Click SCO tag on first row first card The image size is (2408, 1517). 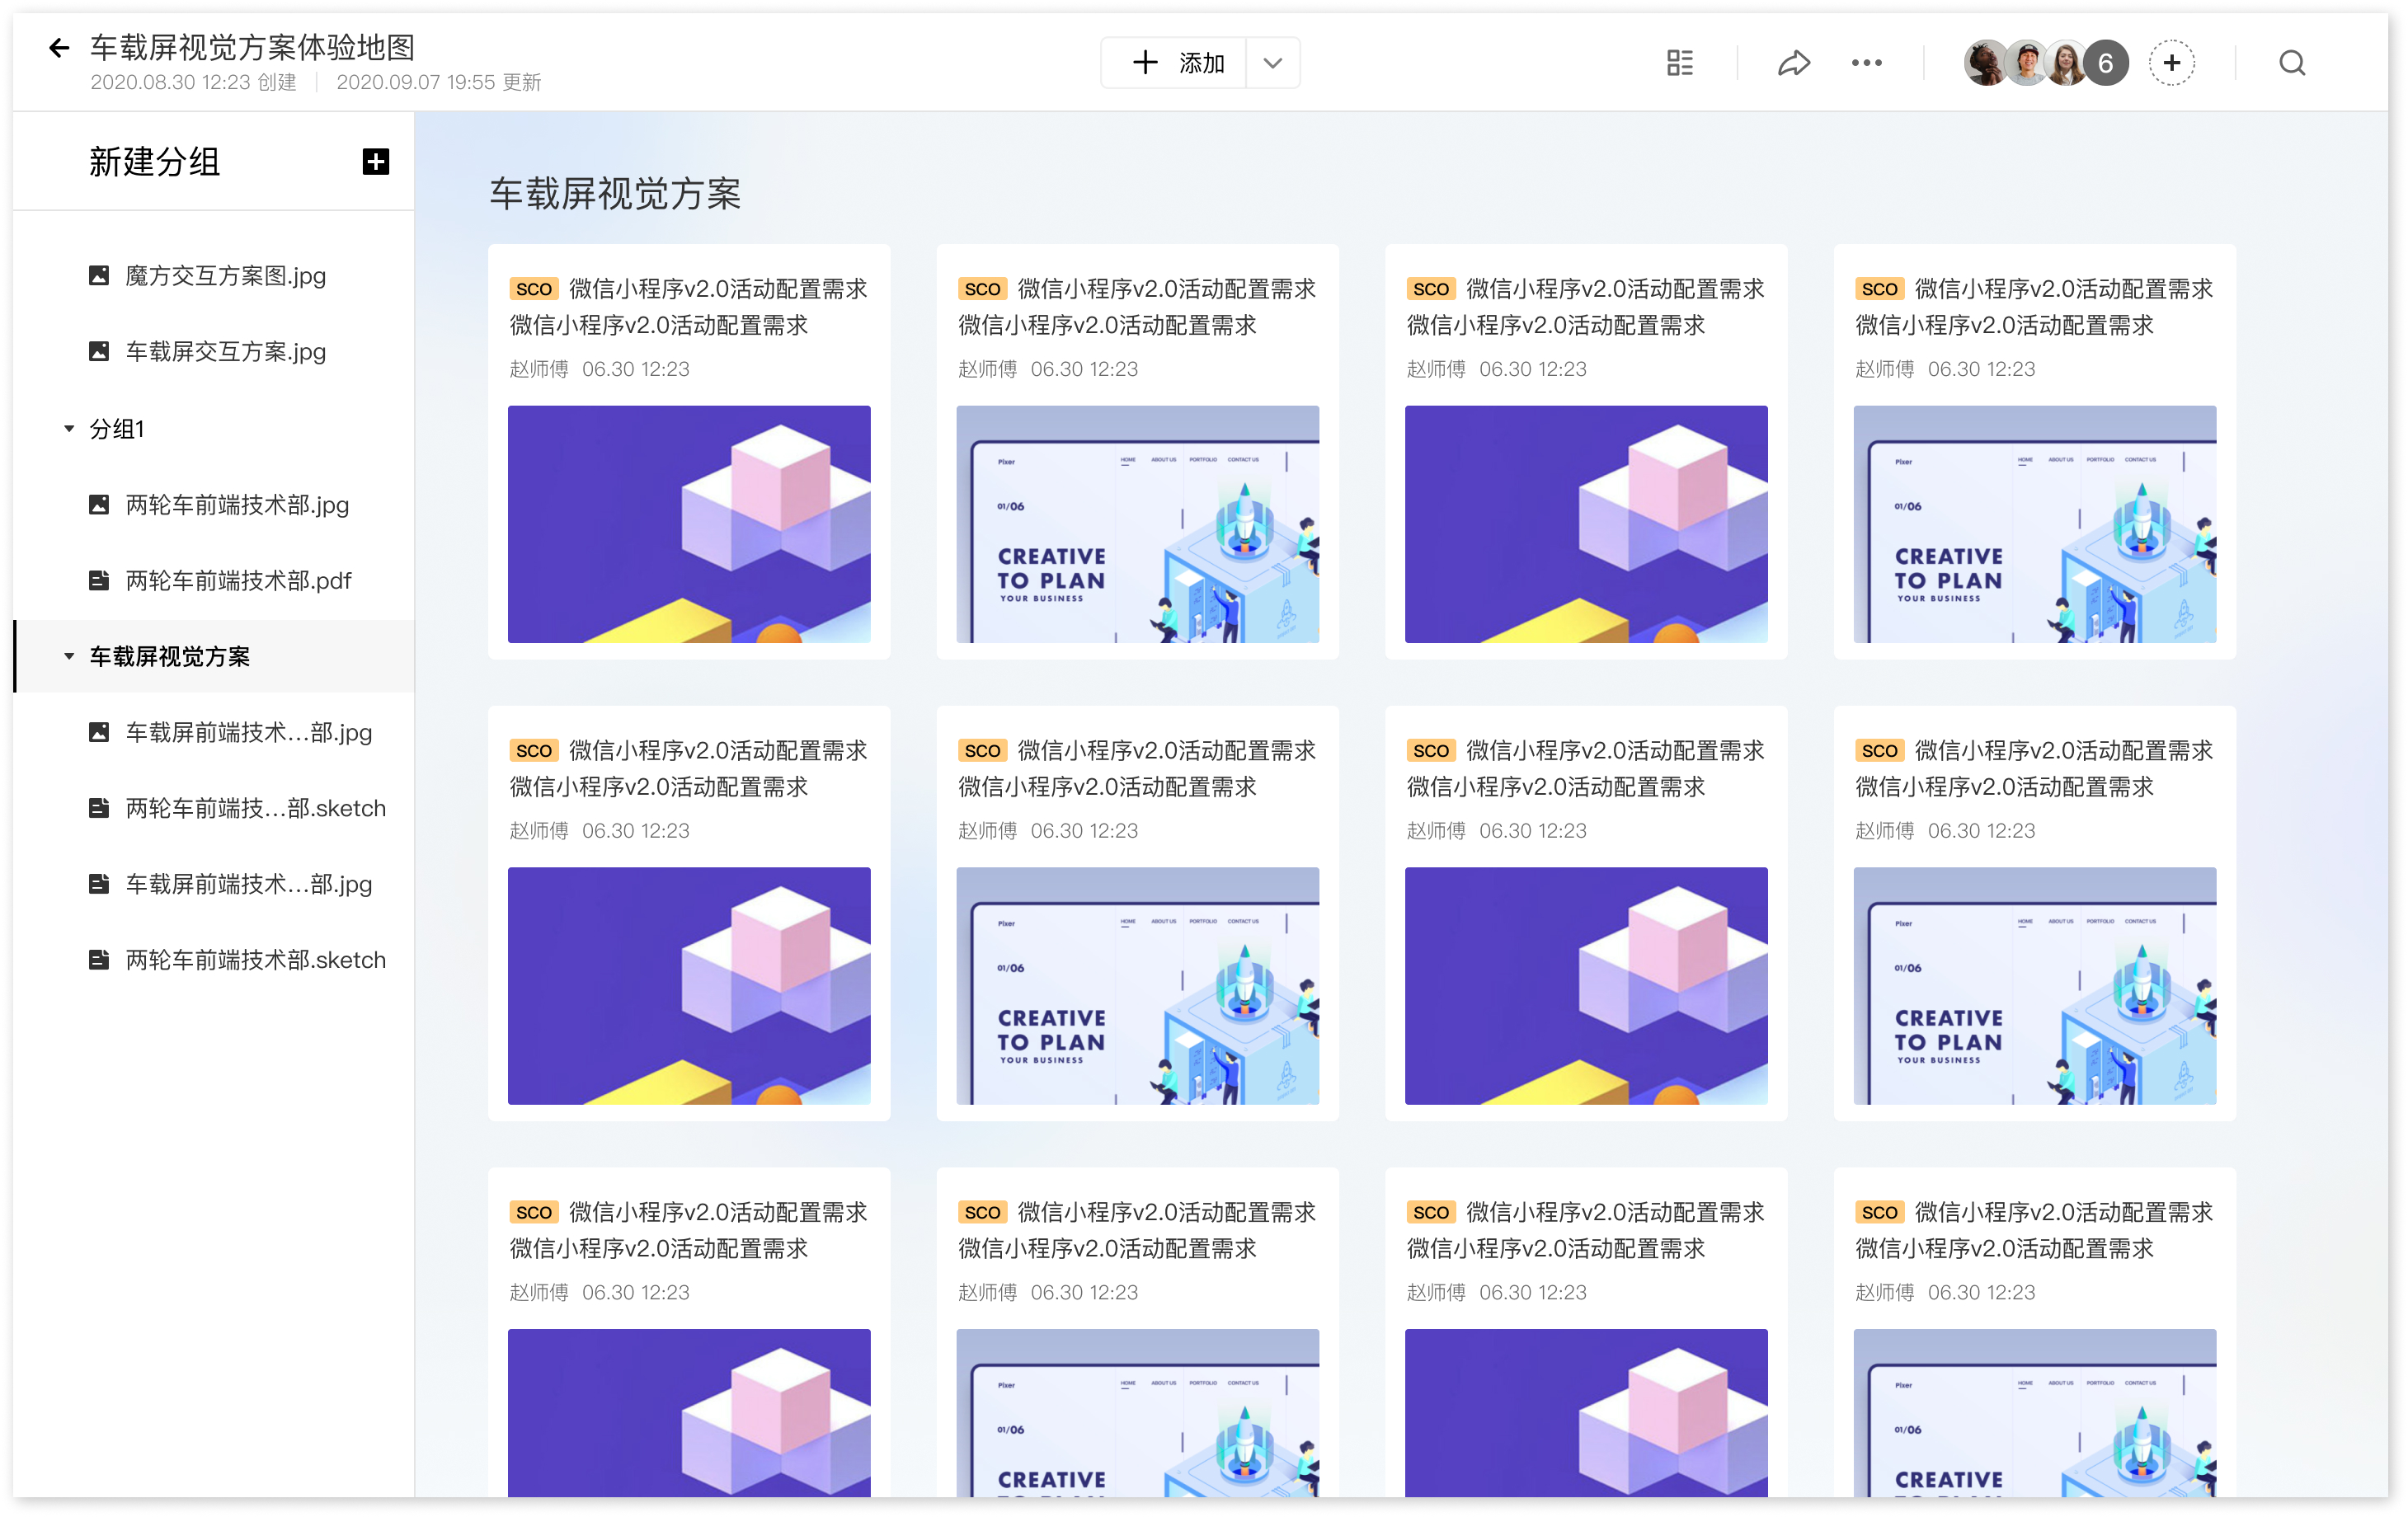click(x=533, y=289)
